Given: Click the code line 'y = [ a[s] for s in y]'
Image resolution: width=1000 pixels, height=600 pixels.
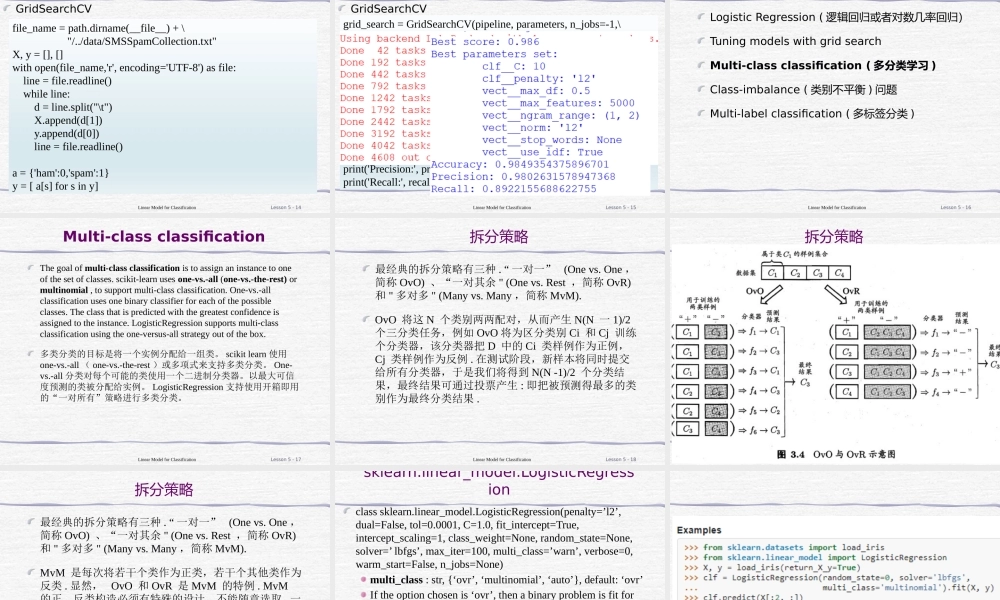Looking at the screenshot, I should 55,186.
